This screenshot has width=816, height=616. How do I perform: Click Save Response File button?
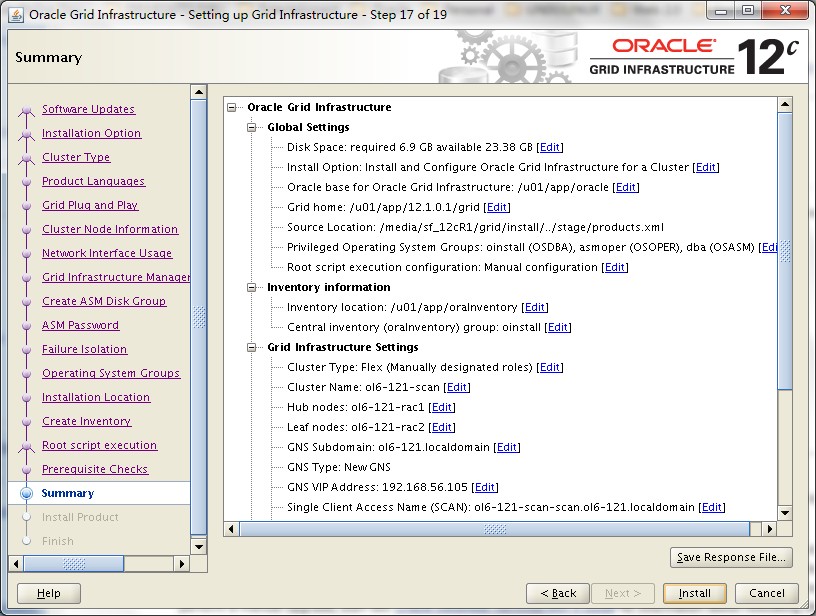point(731,557)
